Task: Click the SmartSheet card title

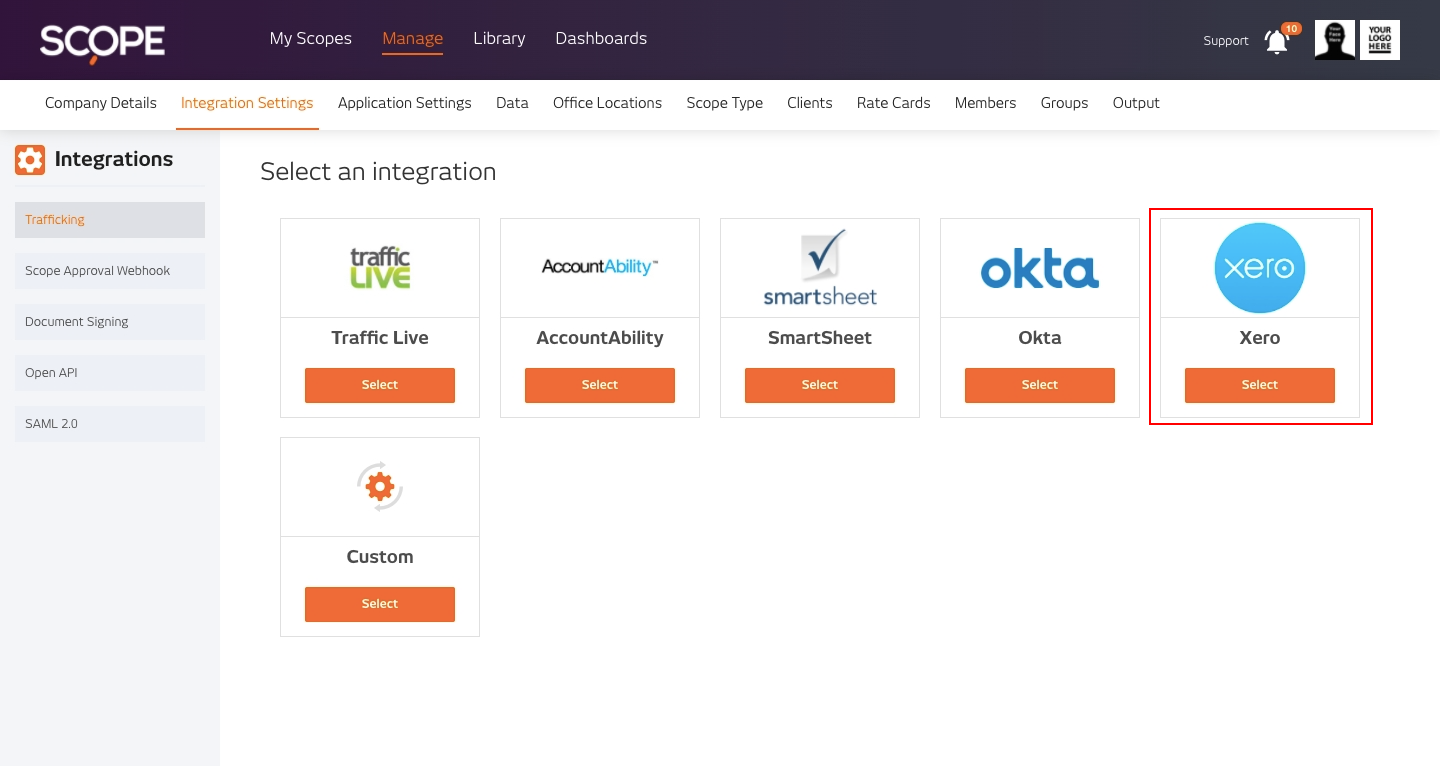Action: [x=820, y=338]
